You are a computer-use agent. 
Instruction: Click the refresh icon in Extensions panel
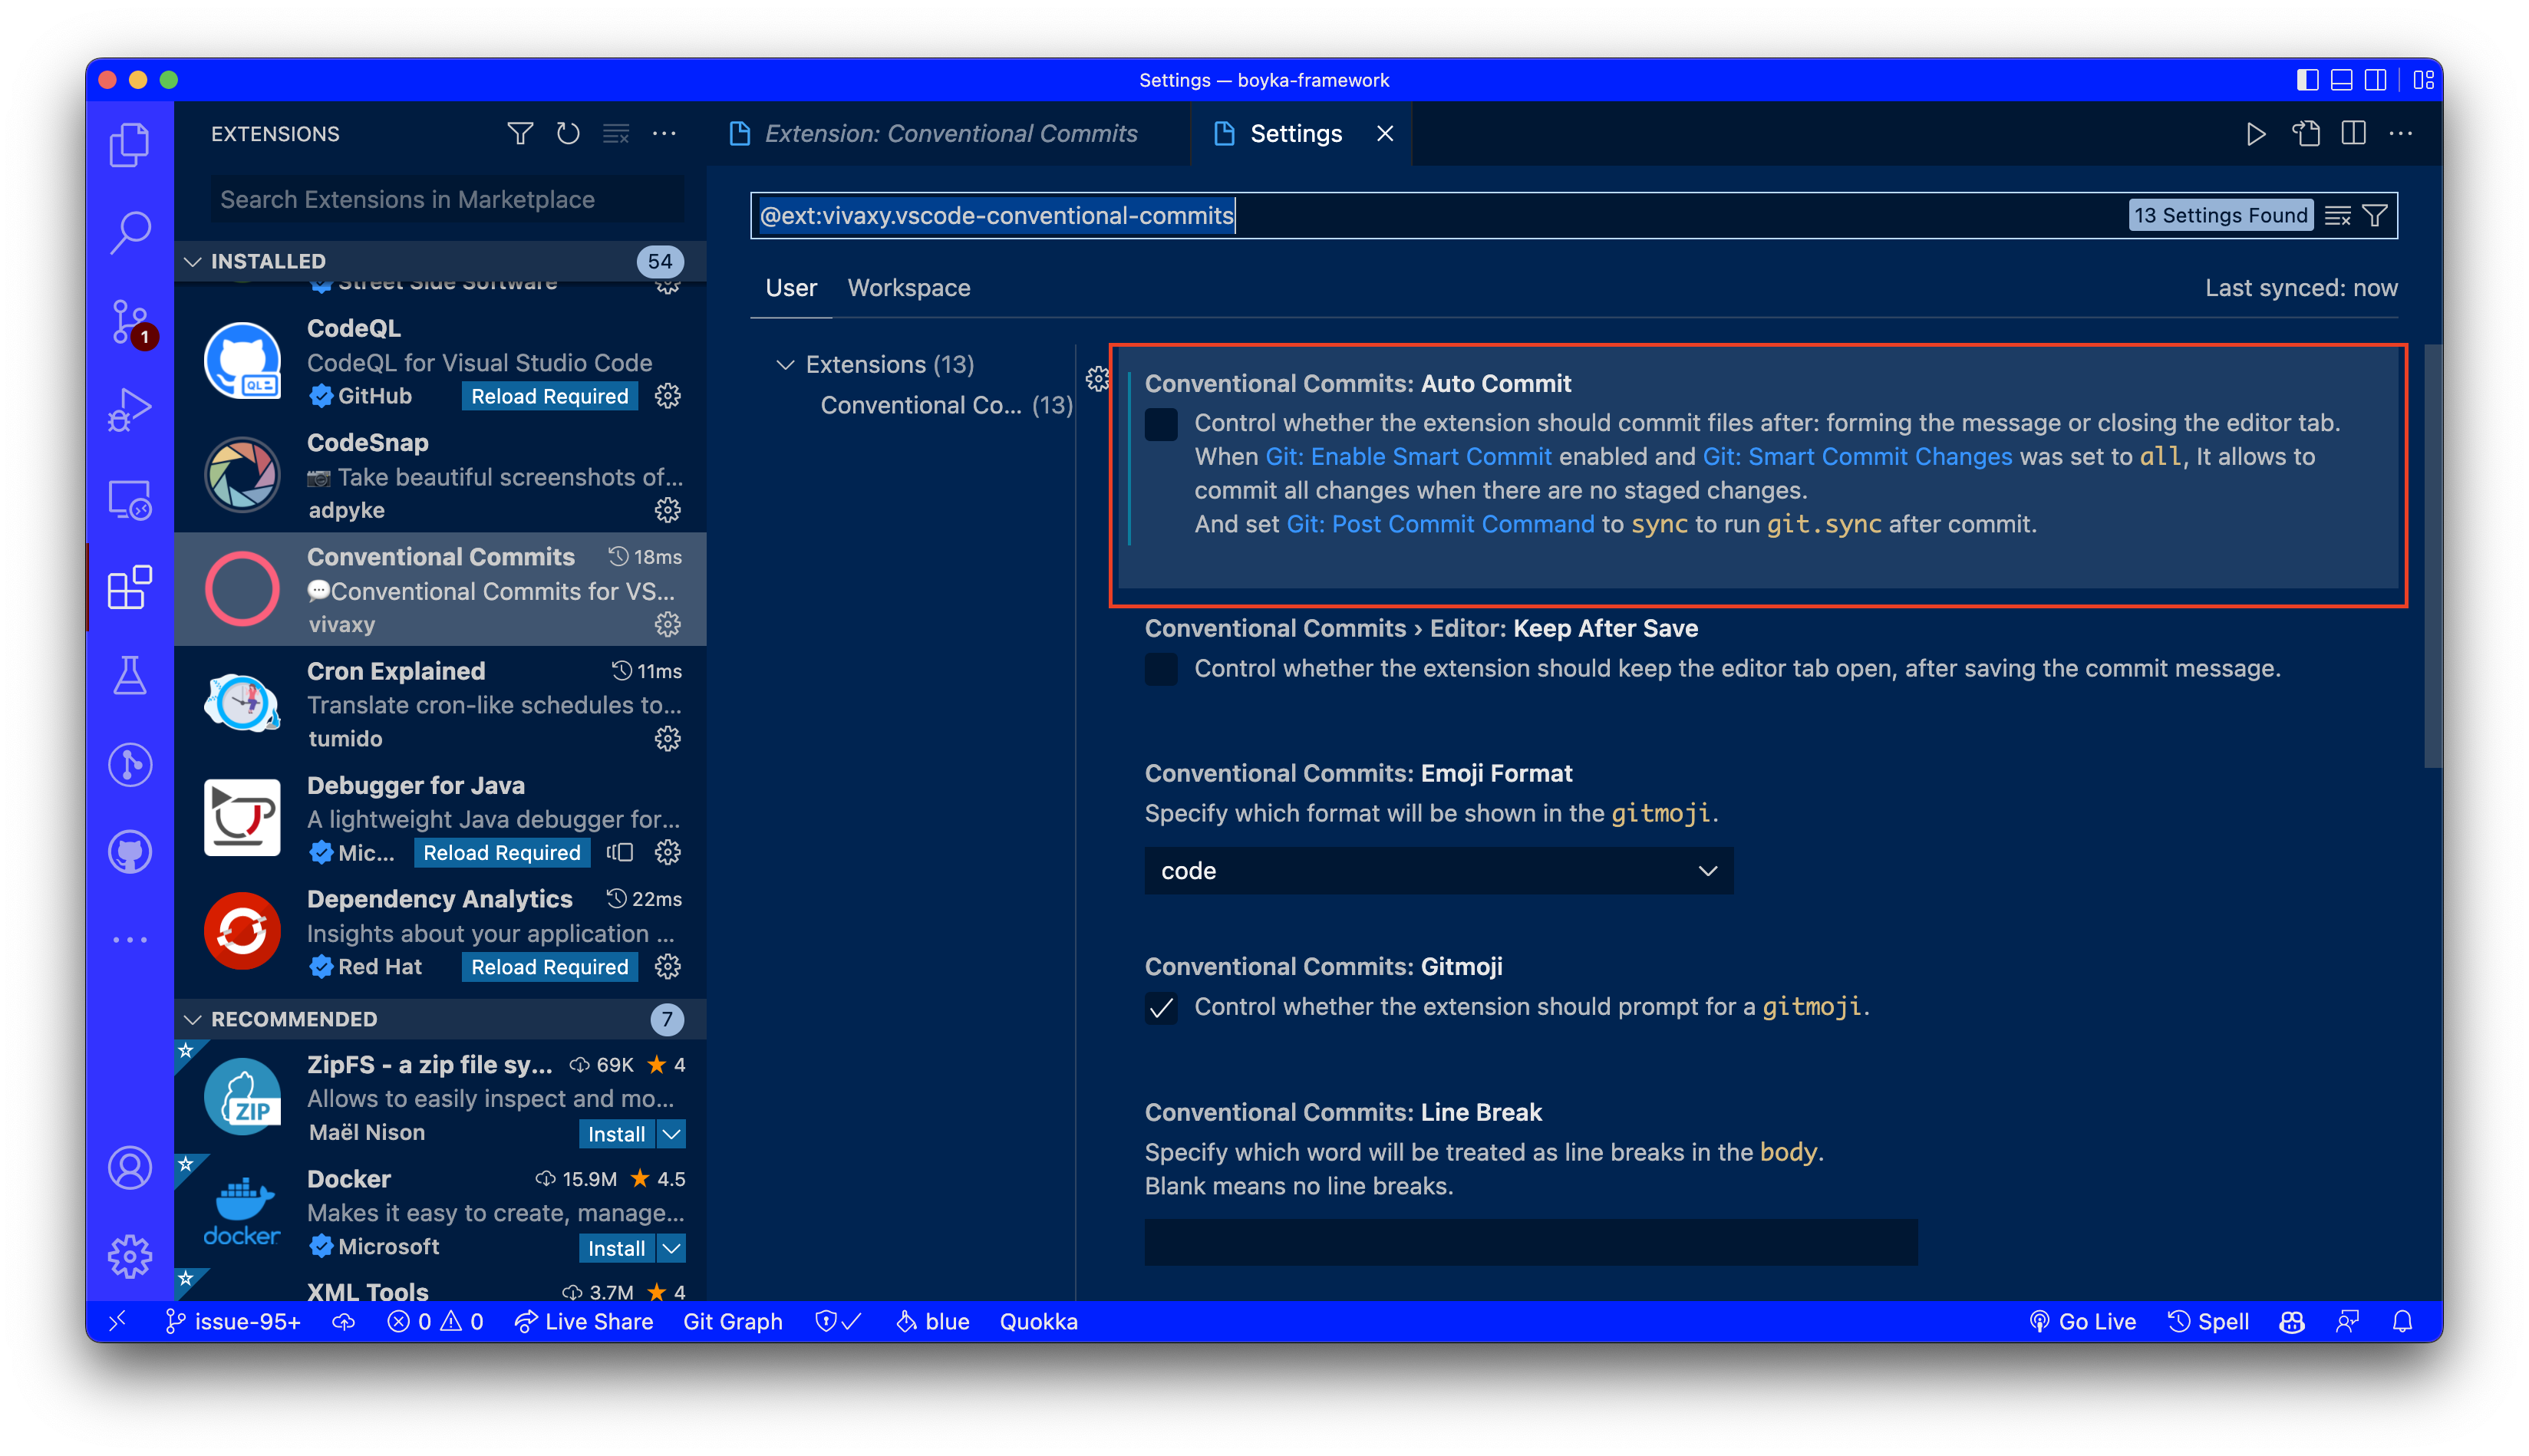(567, 133)
